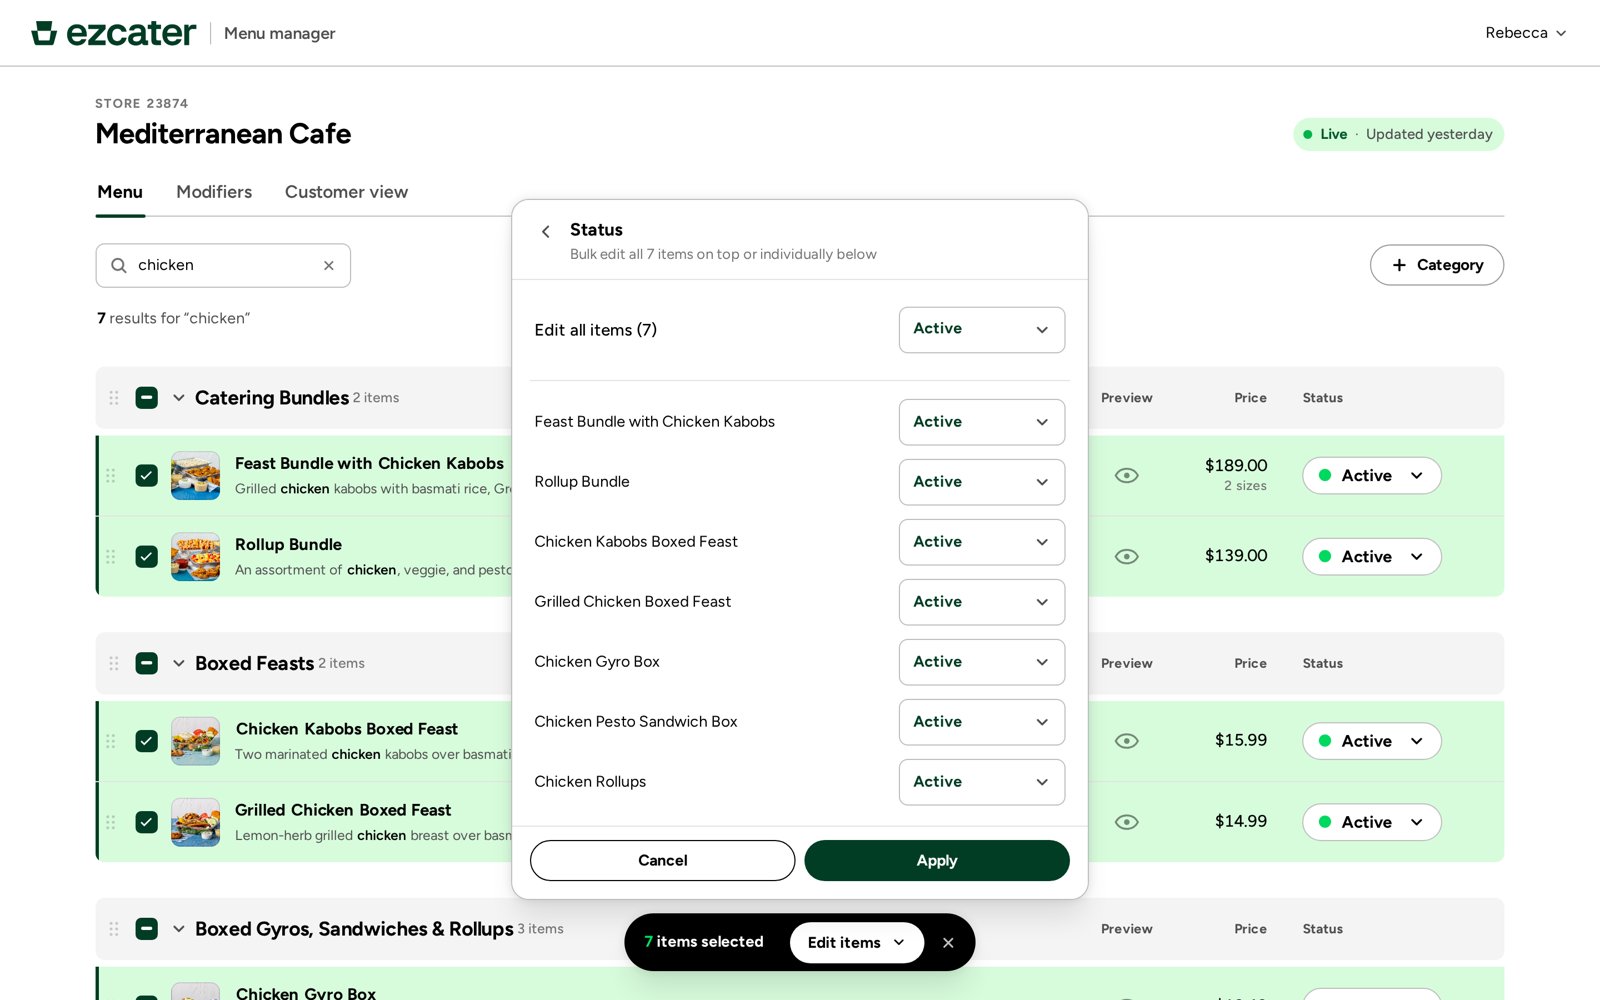
Task: Uncheck the Rollup Bundle checkbox
Action: coord(147,557)
